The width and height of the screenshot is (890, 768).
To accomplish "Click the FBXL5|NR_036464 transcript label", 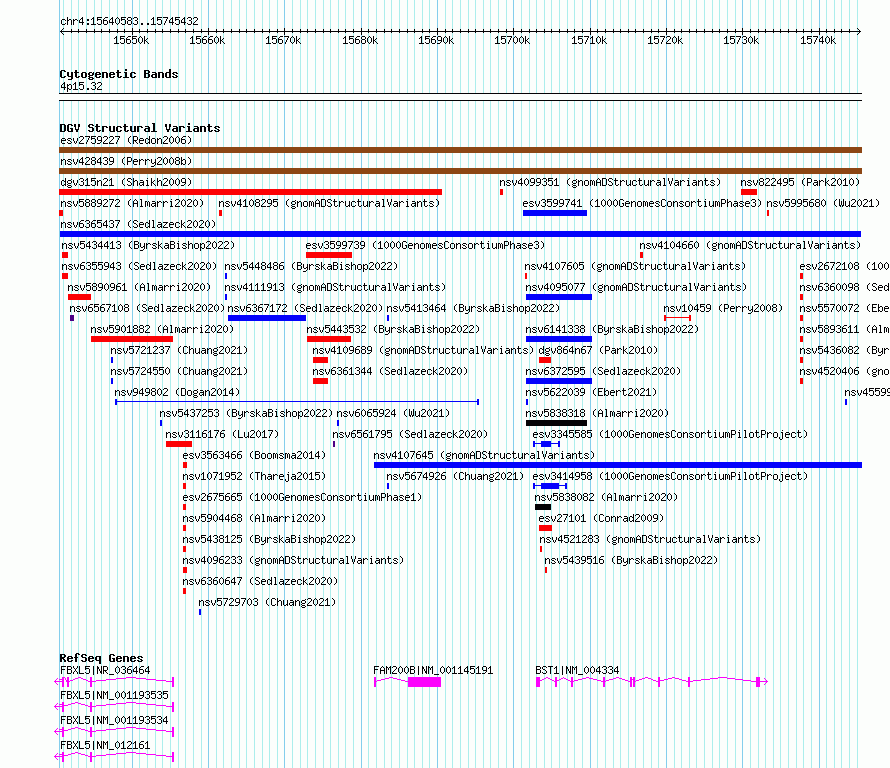I will tap(105, 670).
